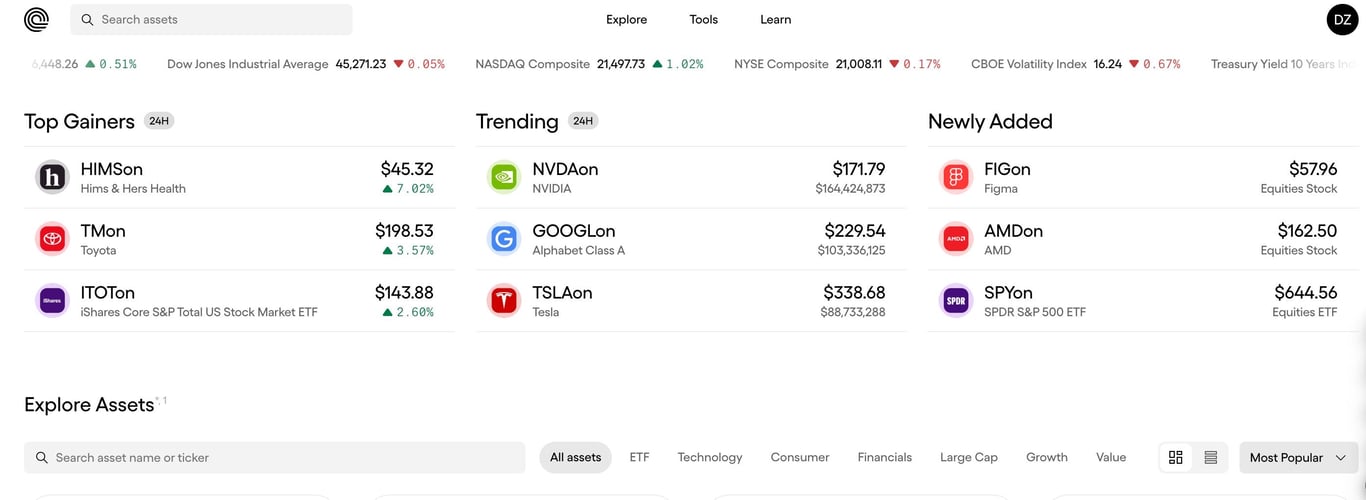Filter assets by Technology
This screenshot has height=500, width=1366.
click(710, 457)
